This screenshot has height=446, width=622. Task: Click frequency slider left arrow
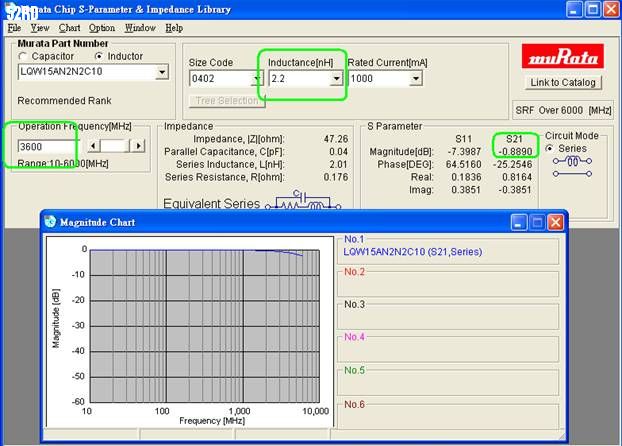point(93,146)
